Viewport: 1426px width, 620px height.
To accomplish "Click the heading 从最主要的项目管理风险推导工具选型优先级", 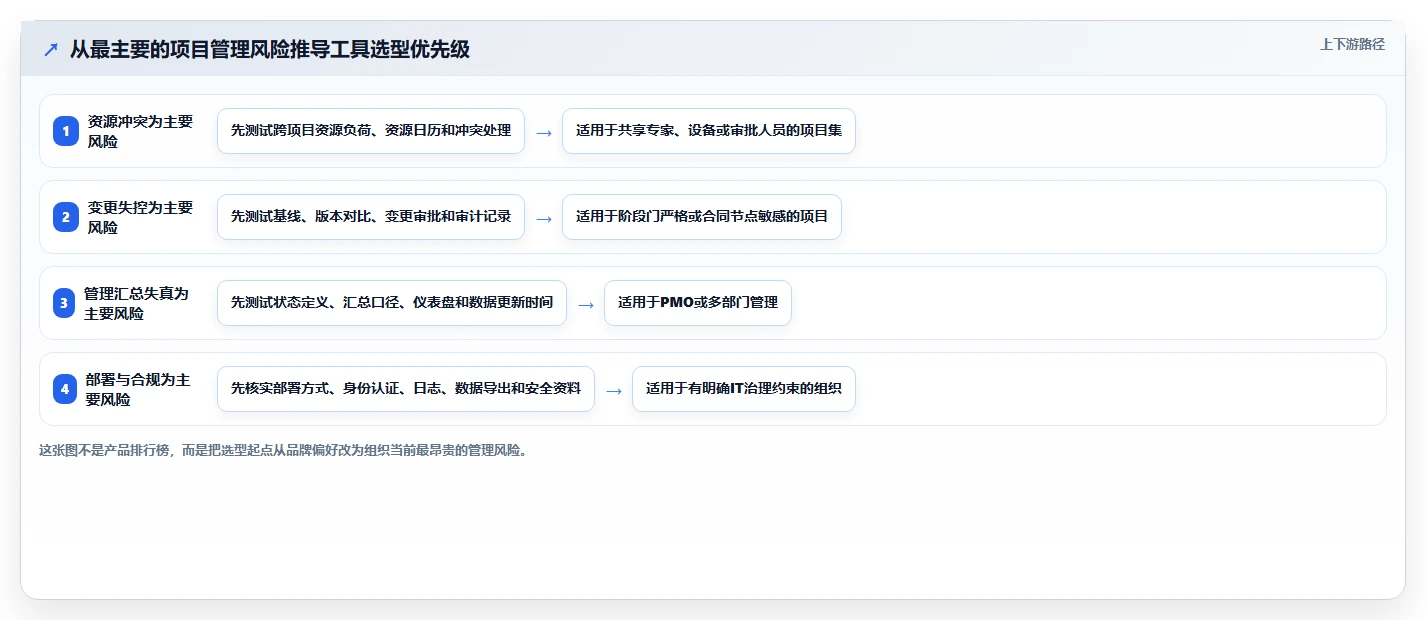I will pos(270,49).
